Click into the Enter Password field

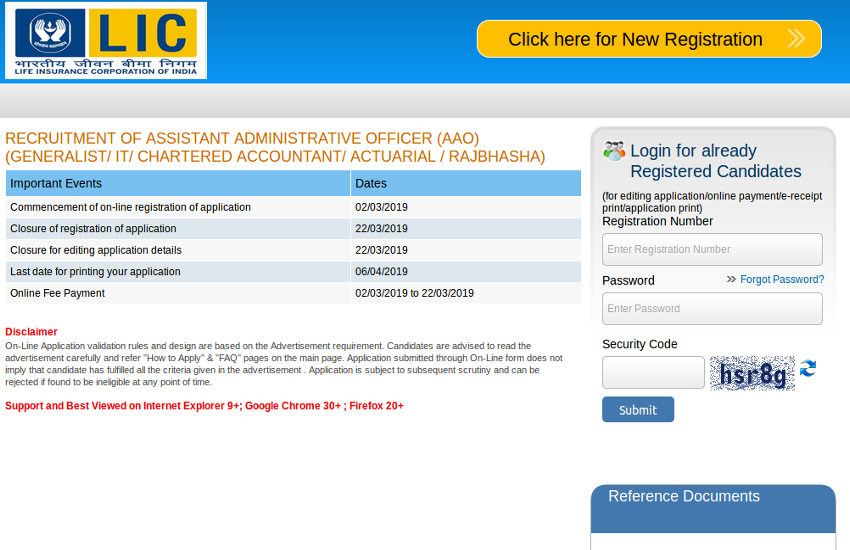click(712, 308)
